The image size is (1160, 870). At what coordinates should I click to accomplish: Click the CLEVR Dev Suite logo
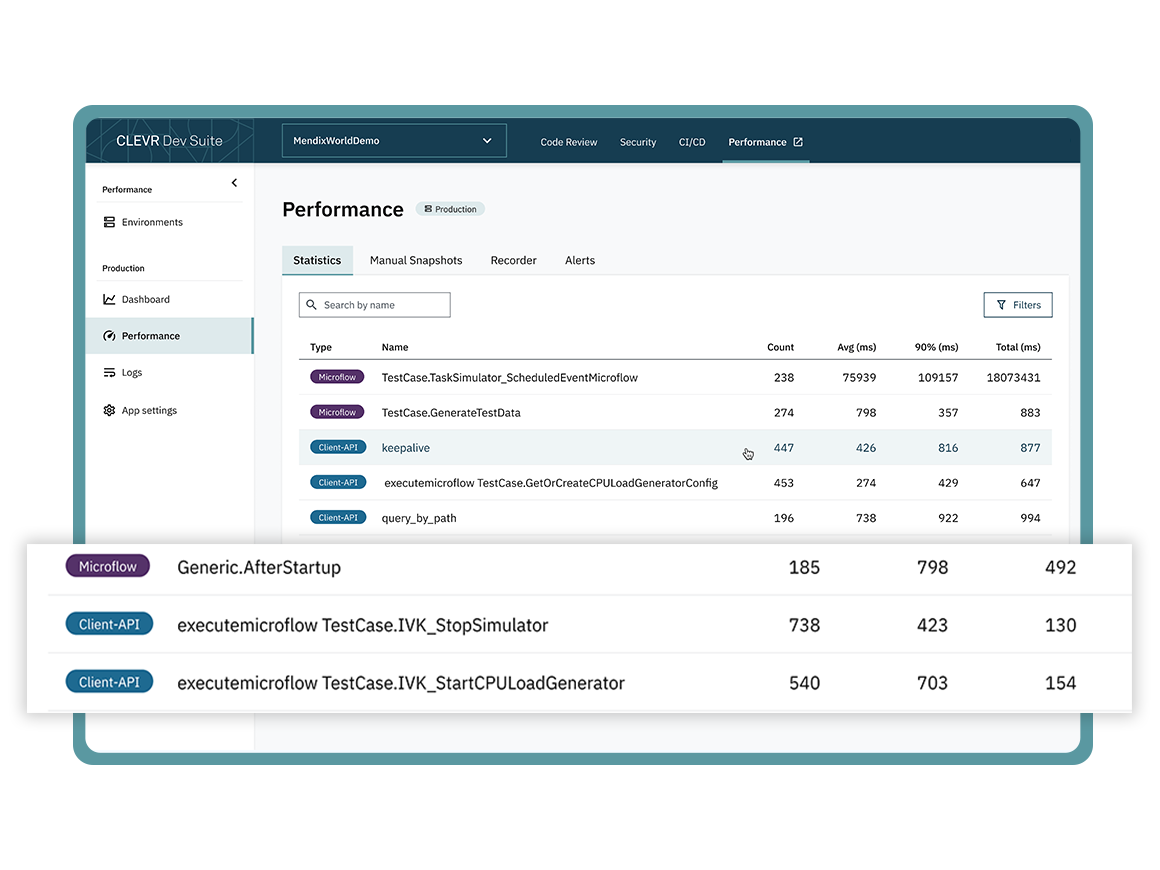click(169, 141)
